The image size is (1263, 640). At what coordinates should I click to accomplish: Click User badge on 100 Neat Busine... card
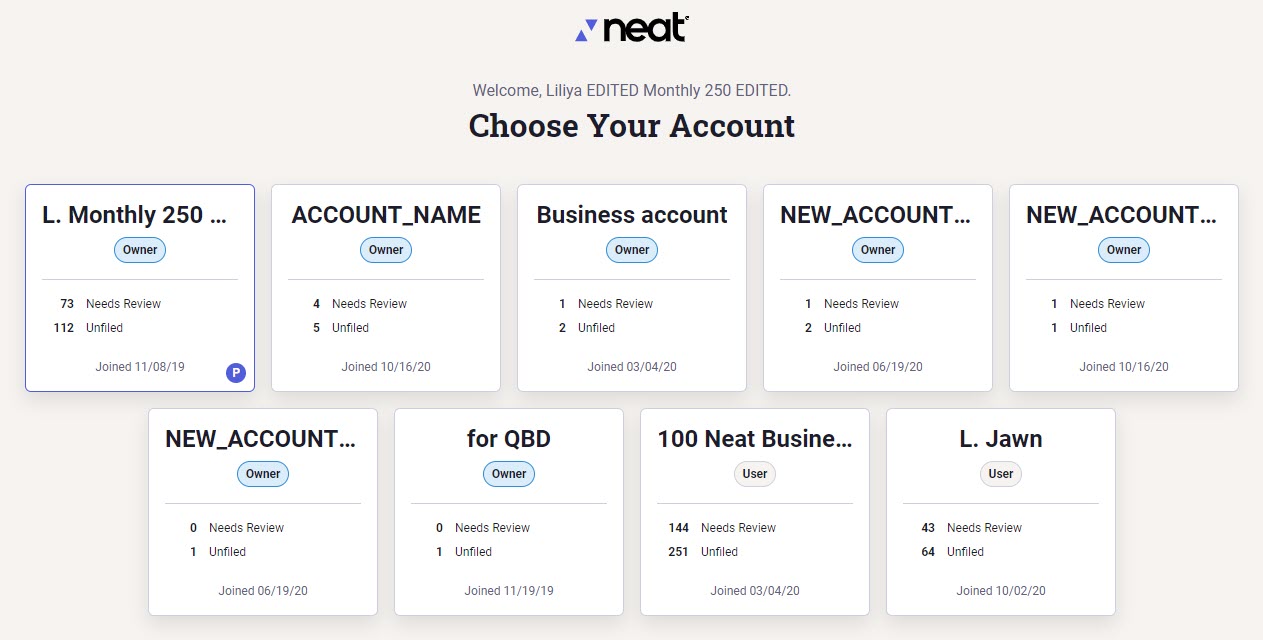coord(755,474)
